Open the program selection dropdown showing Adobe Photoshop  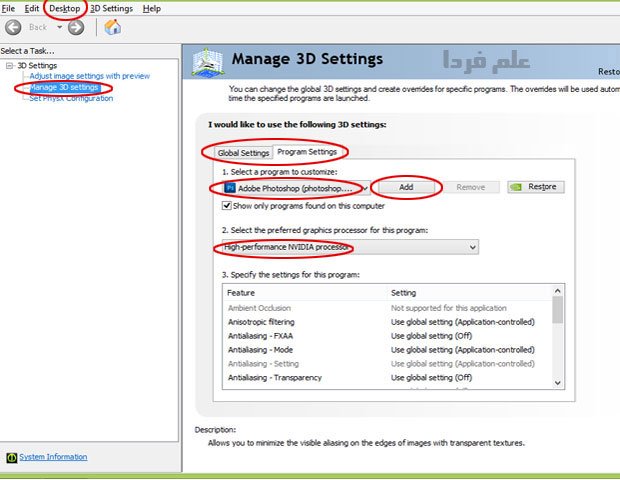(290, 187)
